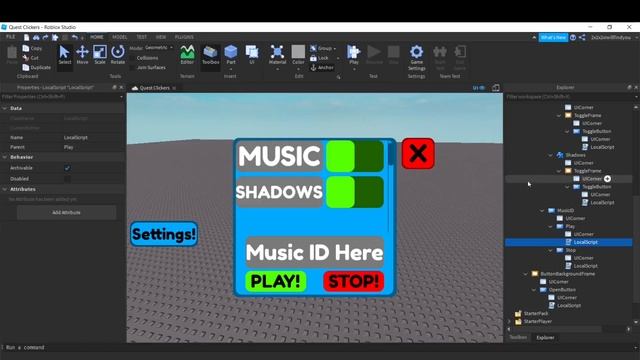Image resolution: width=640 pixels, height=360 pixels.
Task: Activate the Move tool
Action: [x=82, y=55]
